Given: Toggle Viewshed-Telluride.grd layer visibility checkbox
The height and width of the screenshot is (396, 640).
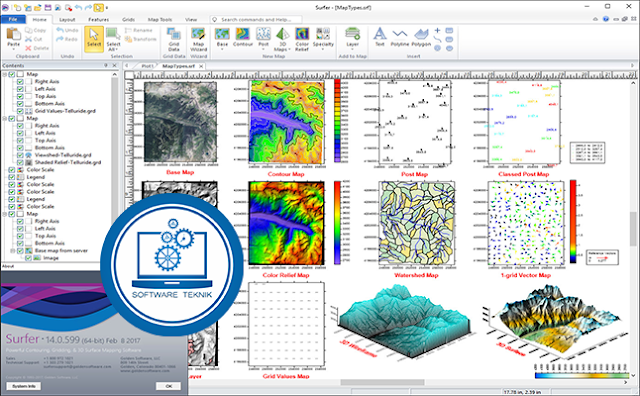Looking at the screenshot, I should point(20,155).
